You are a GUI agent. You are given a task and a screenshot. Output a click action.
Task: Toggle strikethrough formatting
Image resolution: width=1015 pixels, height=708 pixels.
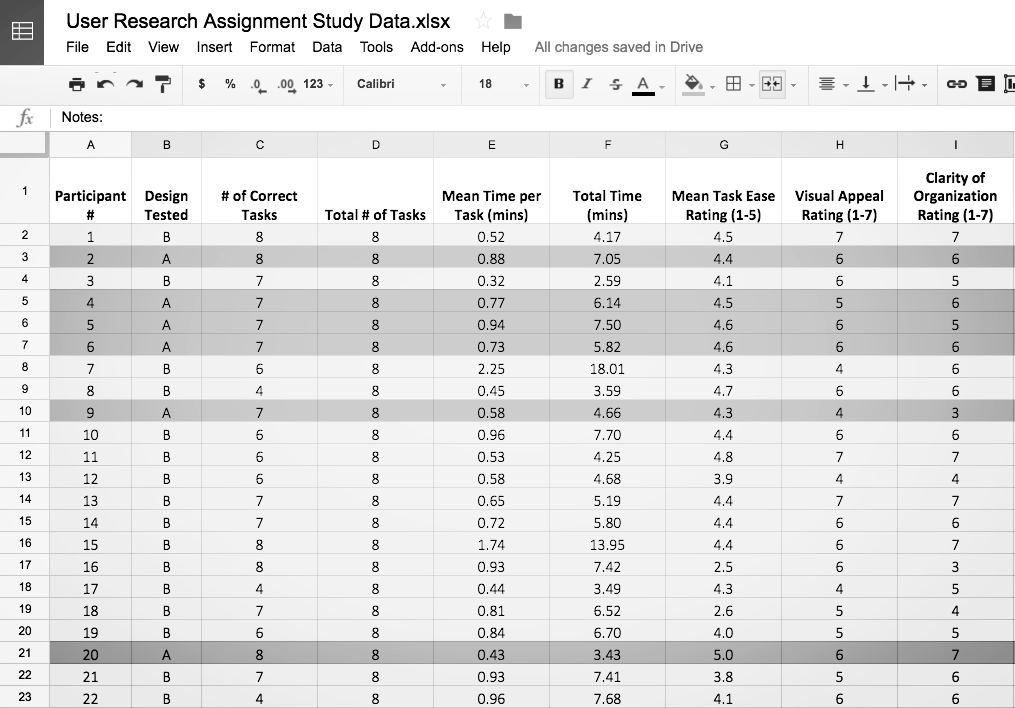tap(614, 84)
